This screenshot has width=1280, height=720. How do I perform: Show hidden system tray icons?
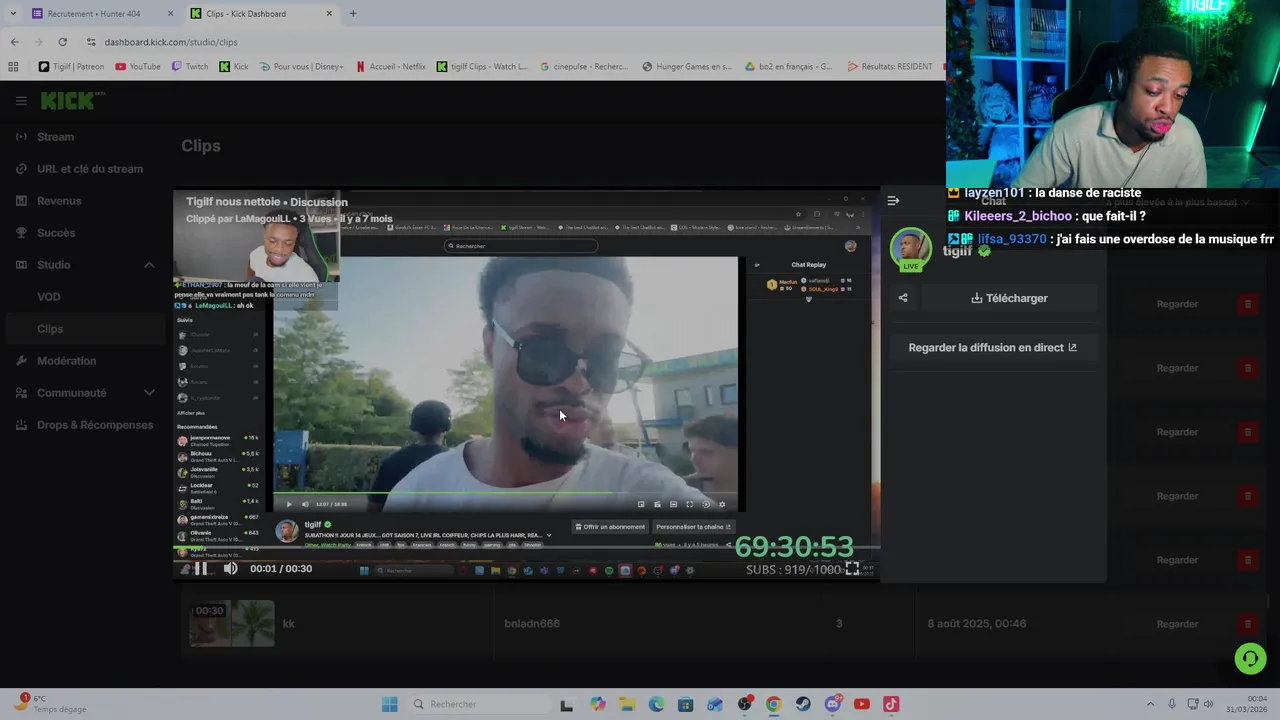point(1150,704)
